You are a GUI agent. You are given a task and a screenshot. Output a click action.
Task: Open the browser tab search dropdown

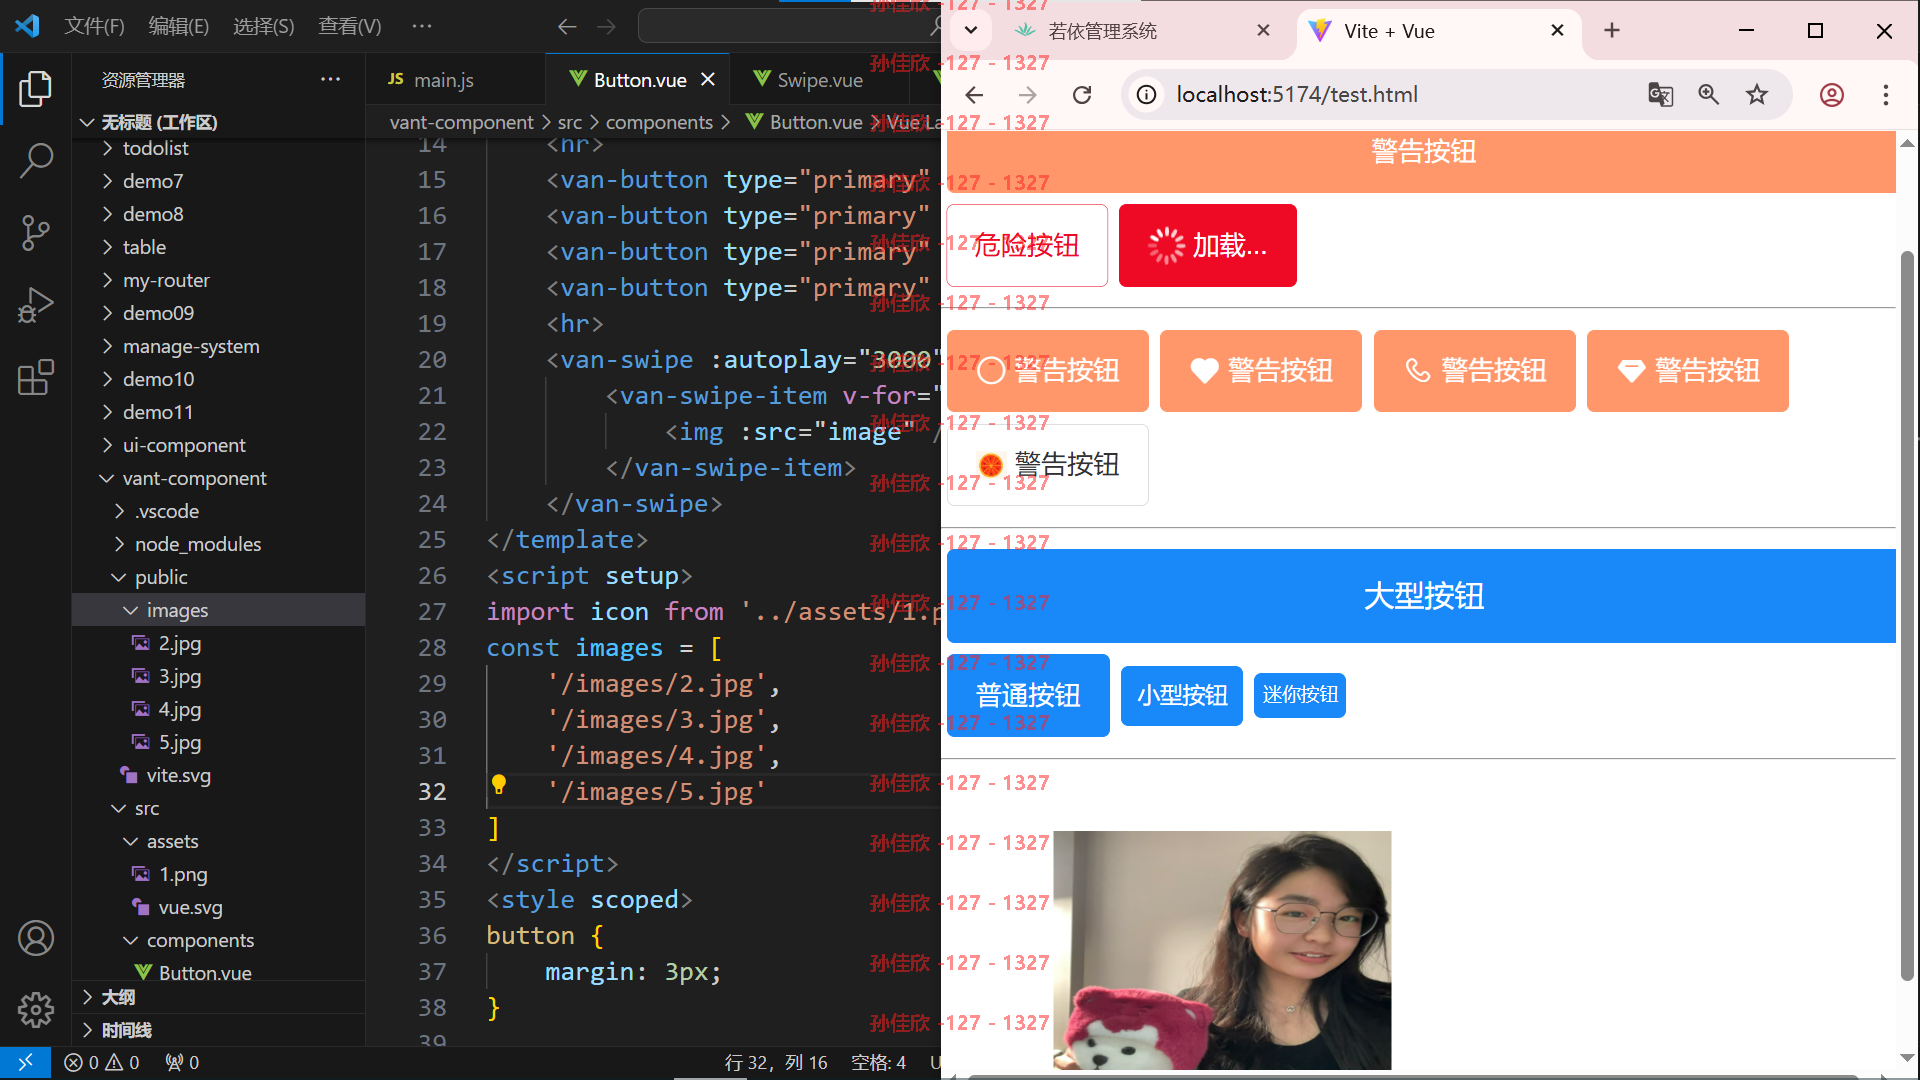(971, 30)
